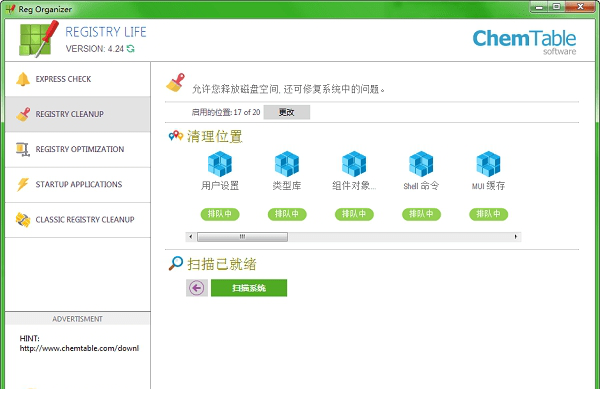Select the 用户设置 cube icon

pos(220,164)
